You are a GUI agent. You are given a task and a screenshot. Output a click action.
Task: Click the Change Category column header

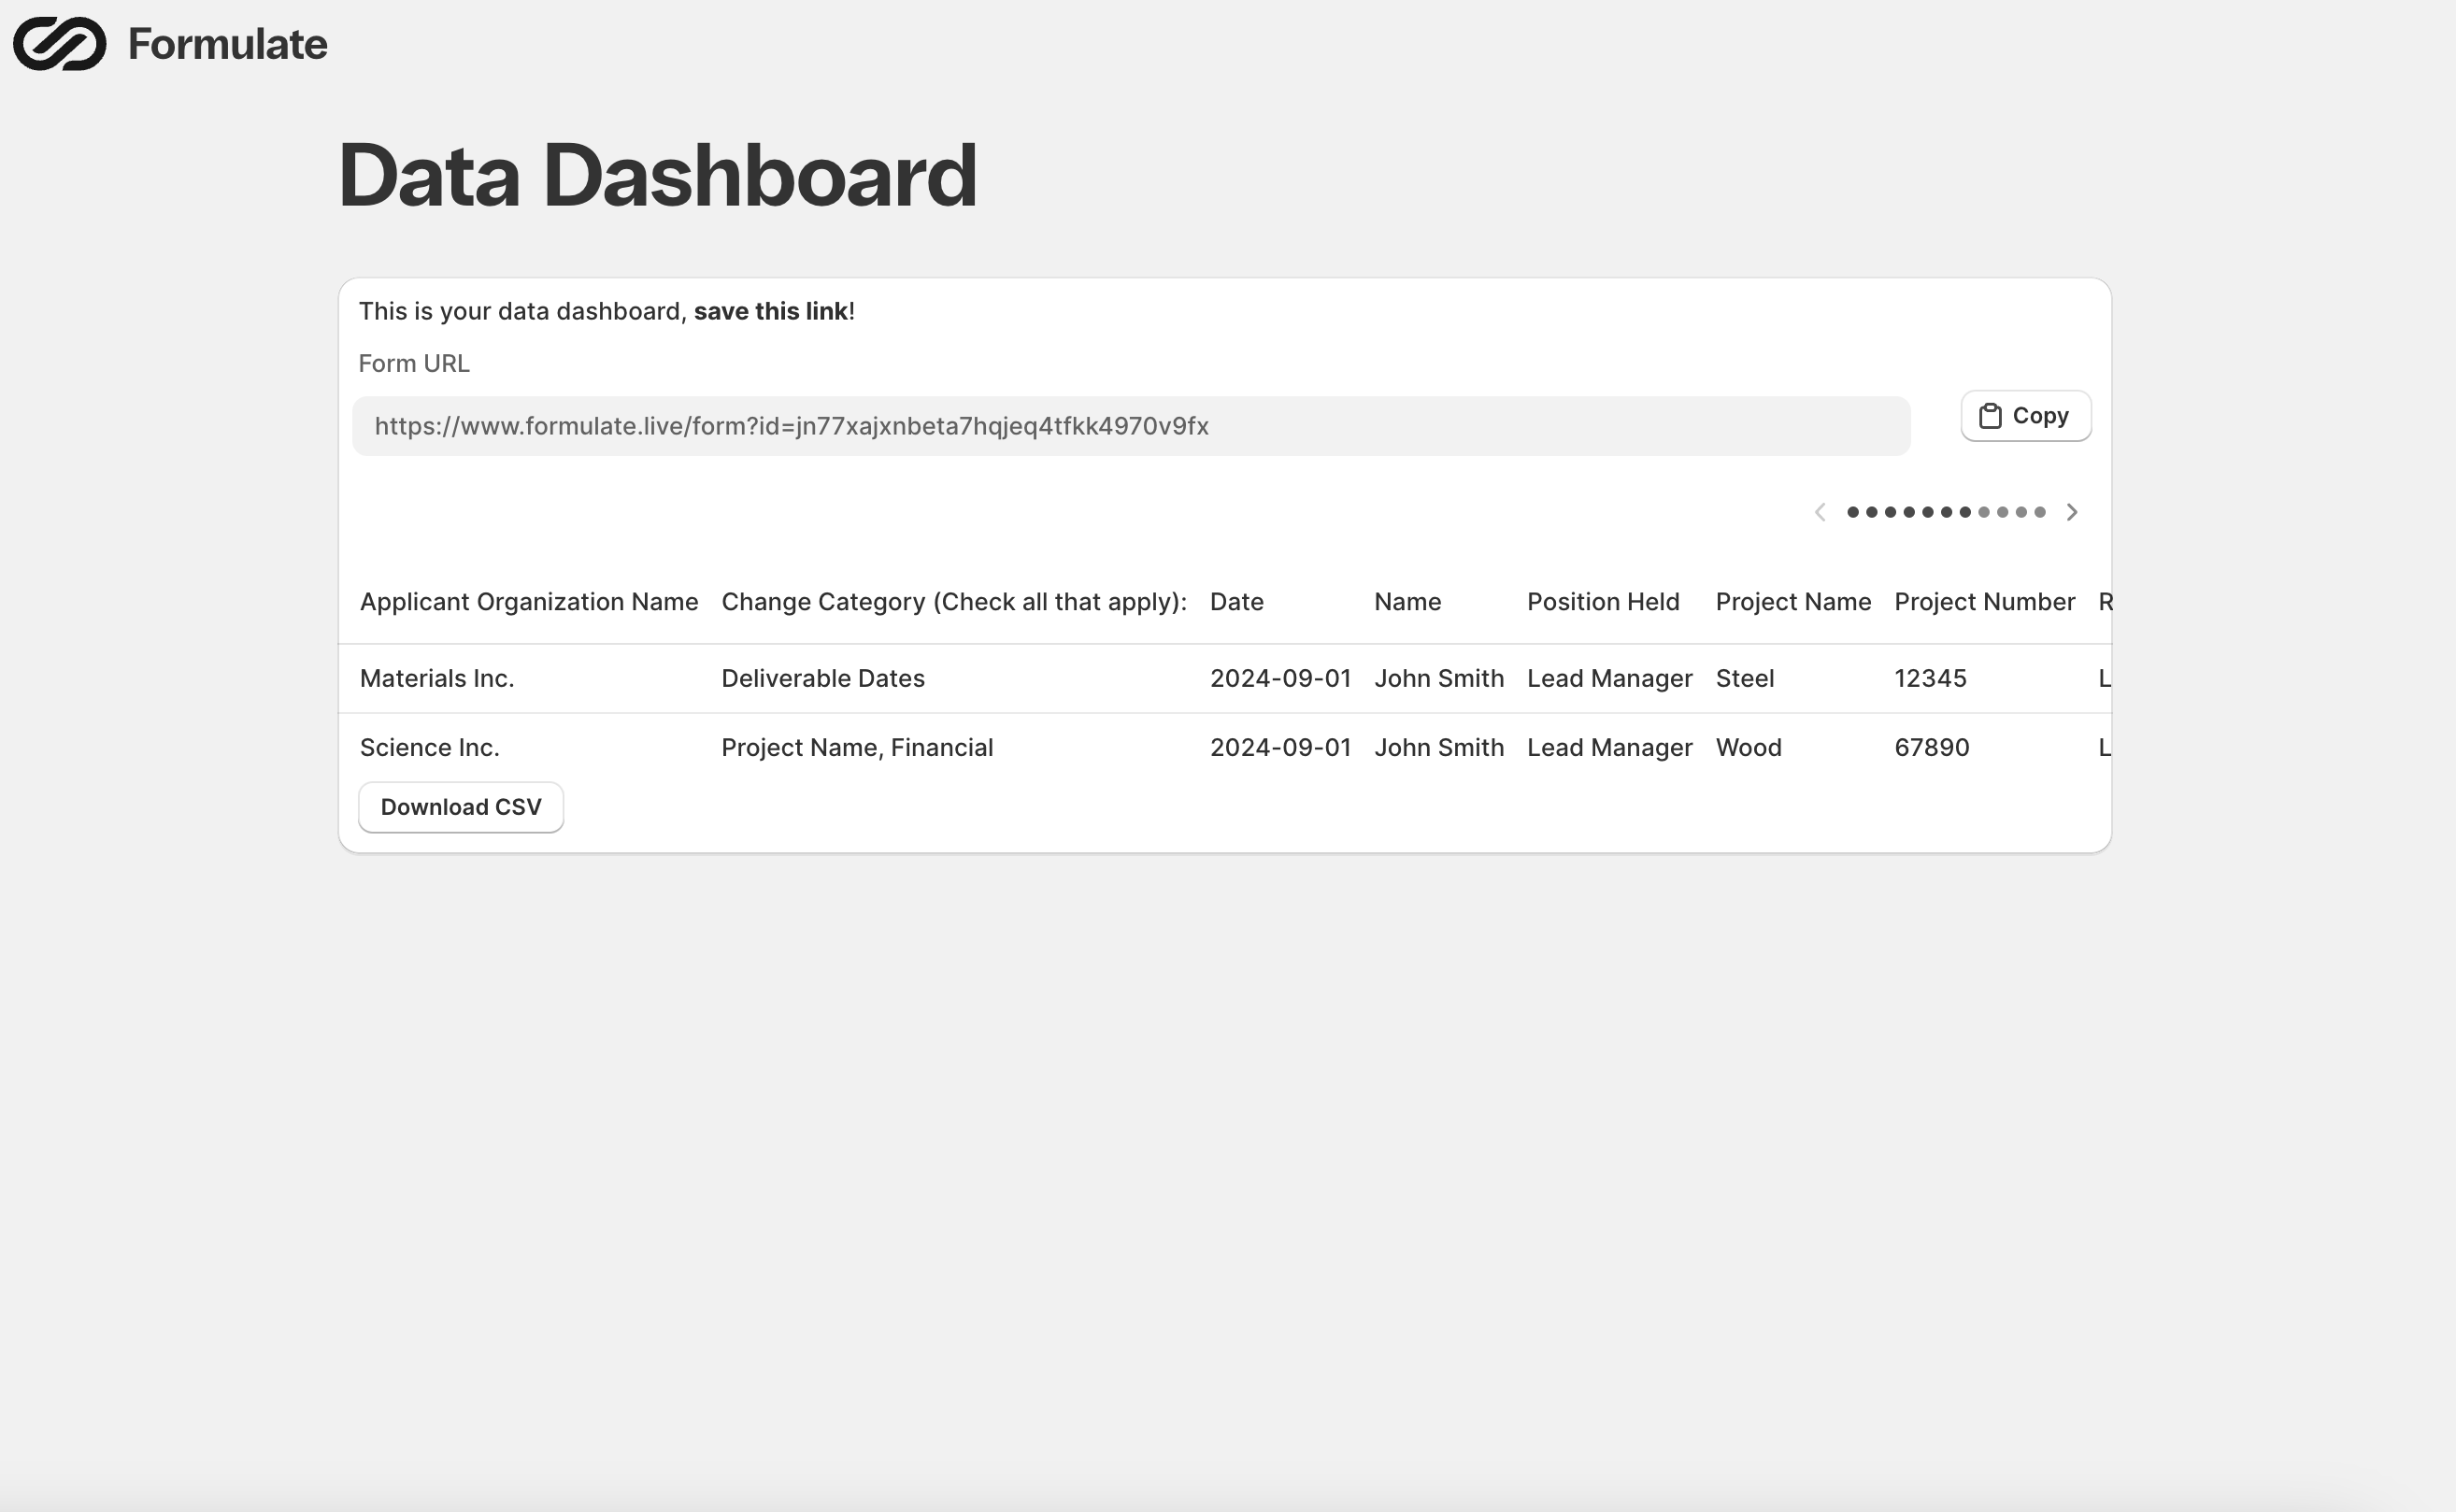coord(953,602)
